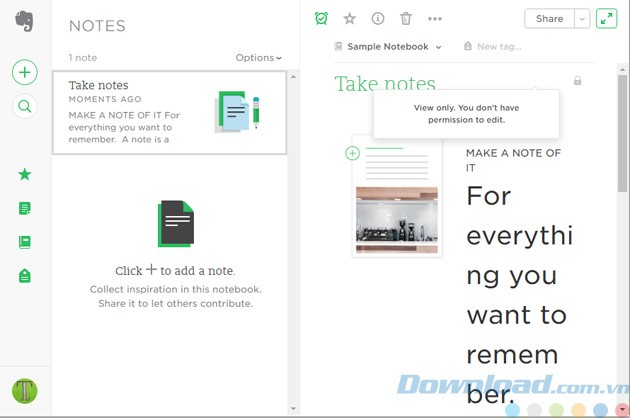This screenshot has height=418, width=630.
Task: Click the lock icon beside the note title
Action: (x=577, y=80)
